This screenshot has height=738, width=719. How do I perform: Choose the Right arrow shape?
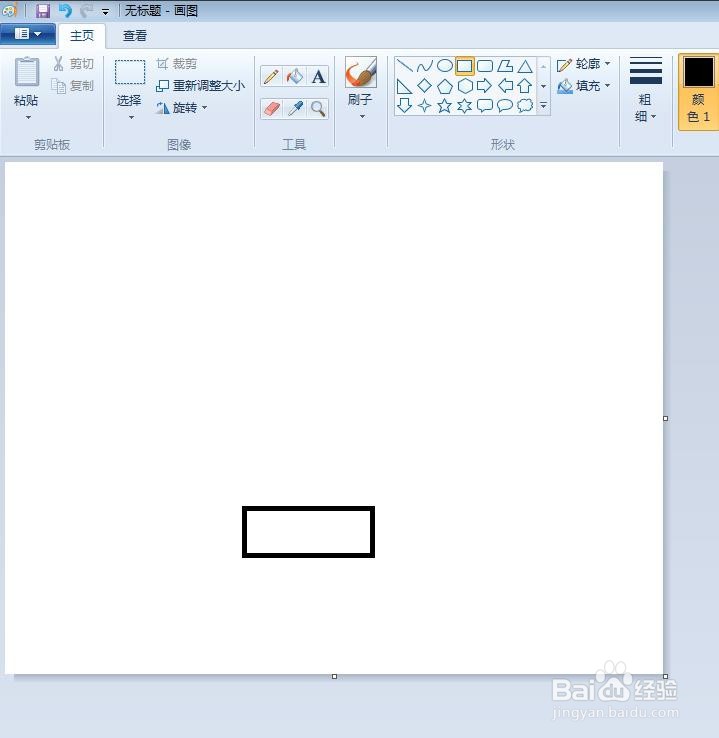coord(485,86)
